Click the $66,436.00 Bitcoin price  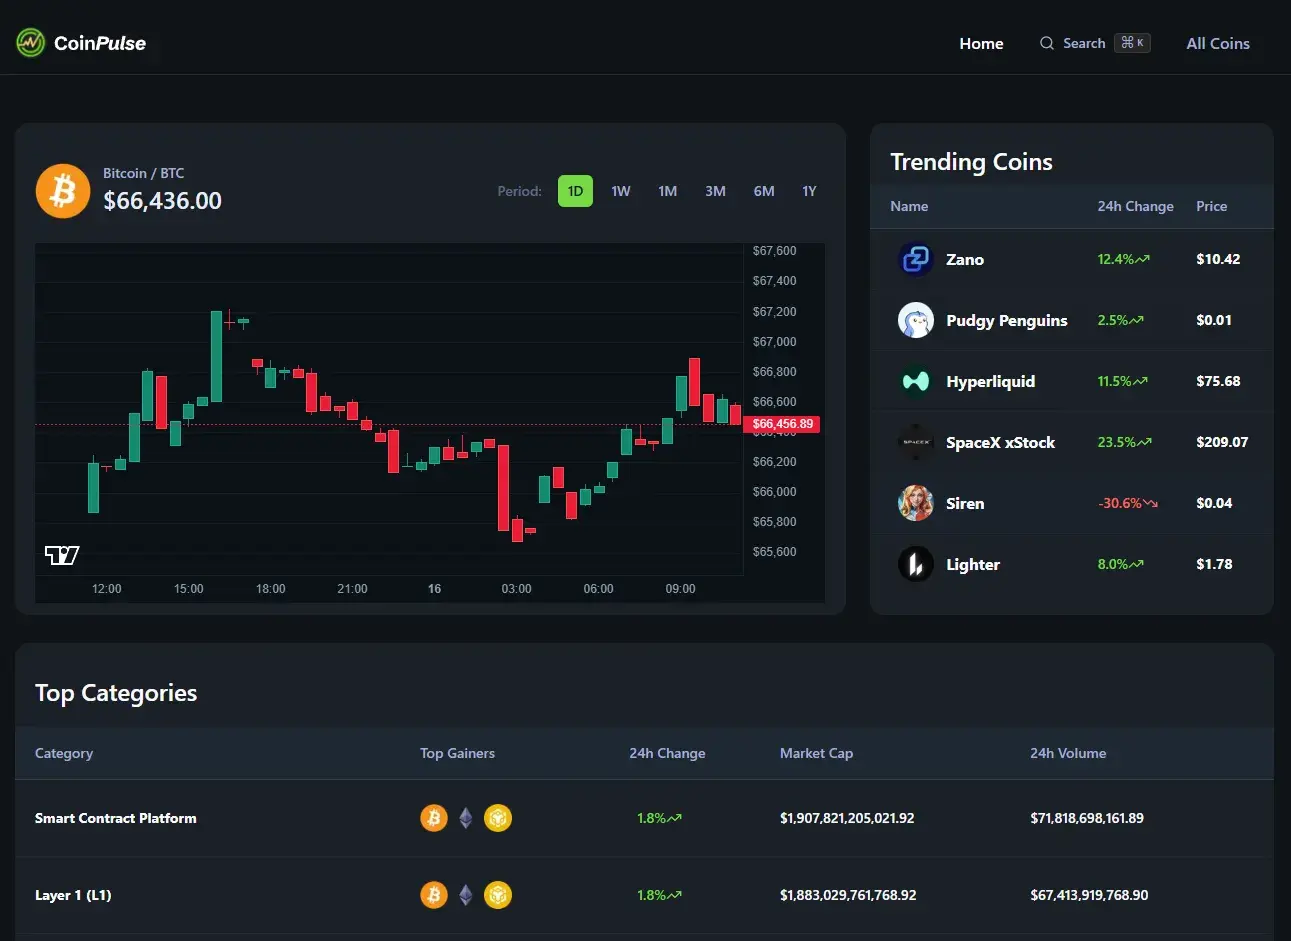[163, 201]
